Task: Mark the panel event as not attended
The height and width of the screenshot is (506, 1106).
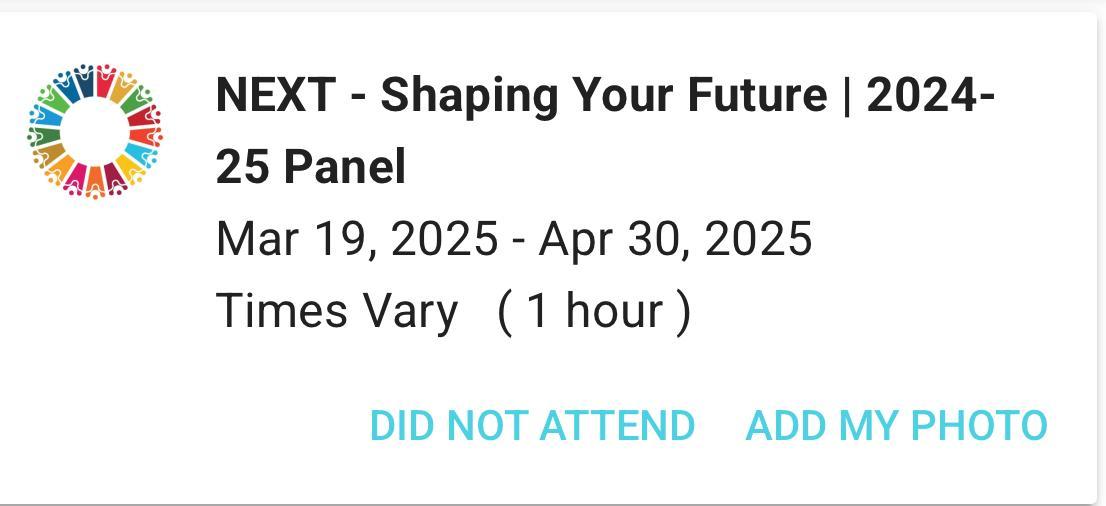Action: (x=532, y=425)
